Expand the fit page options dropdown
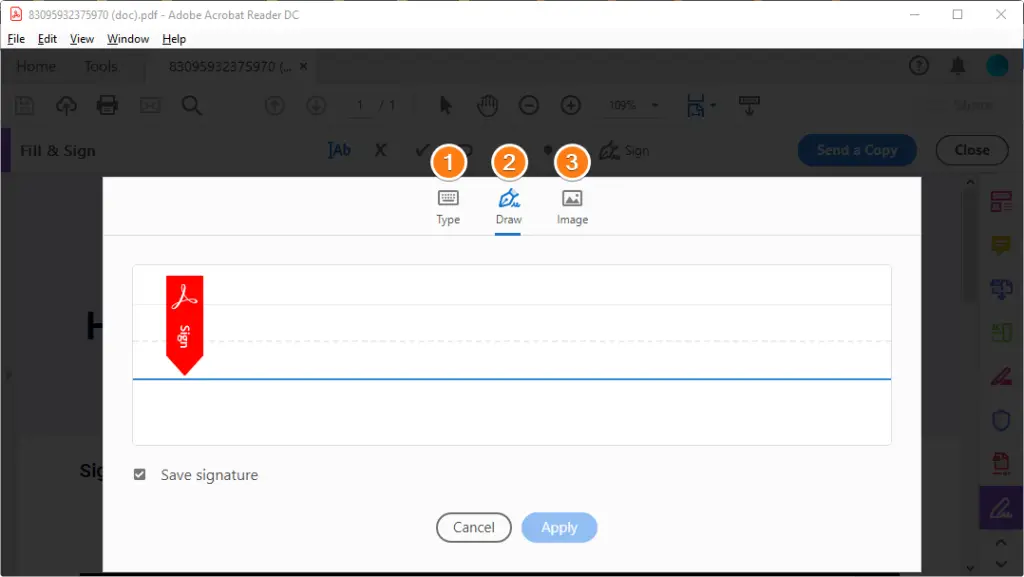 point(712,105)
